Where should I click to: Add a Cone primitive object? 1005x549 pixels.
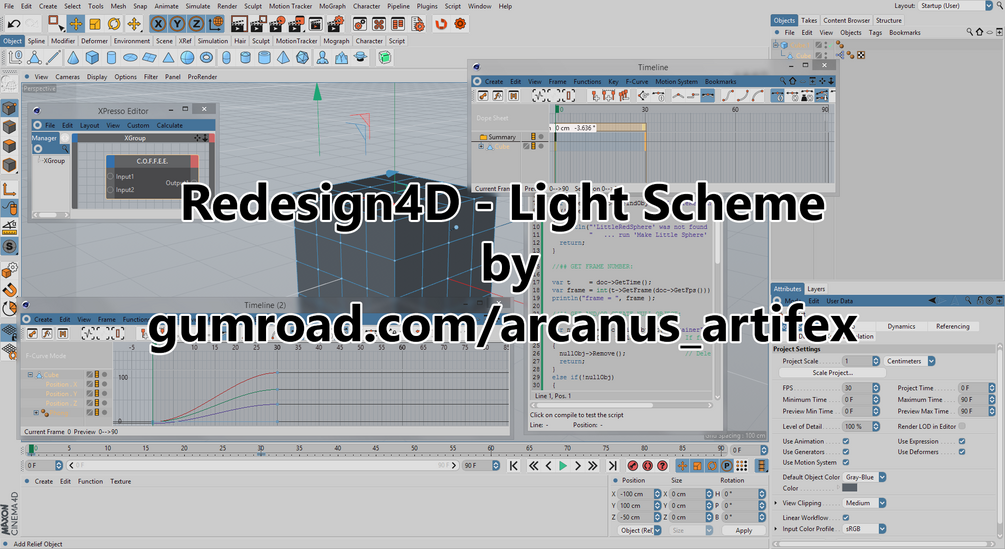click(73, 58)
